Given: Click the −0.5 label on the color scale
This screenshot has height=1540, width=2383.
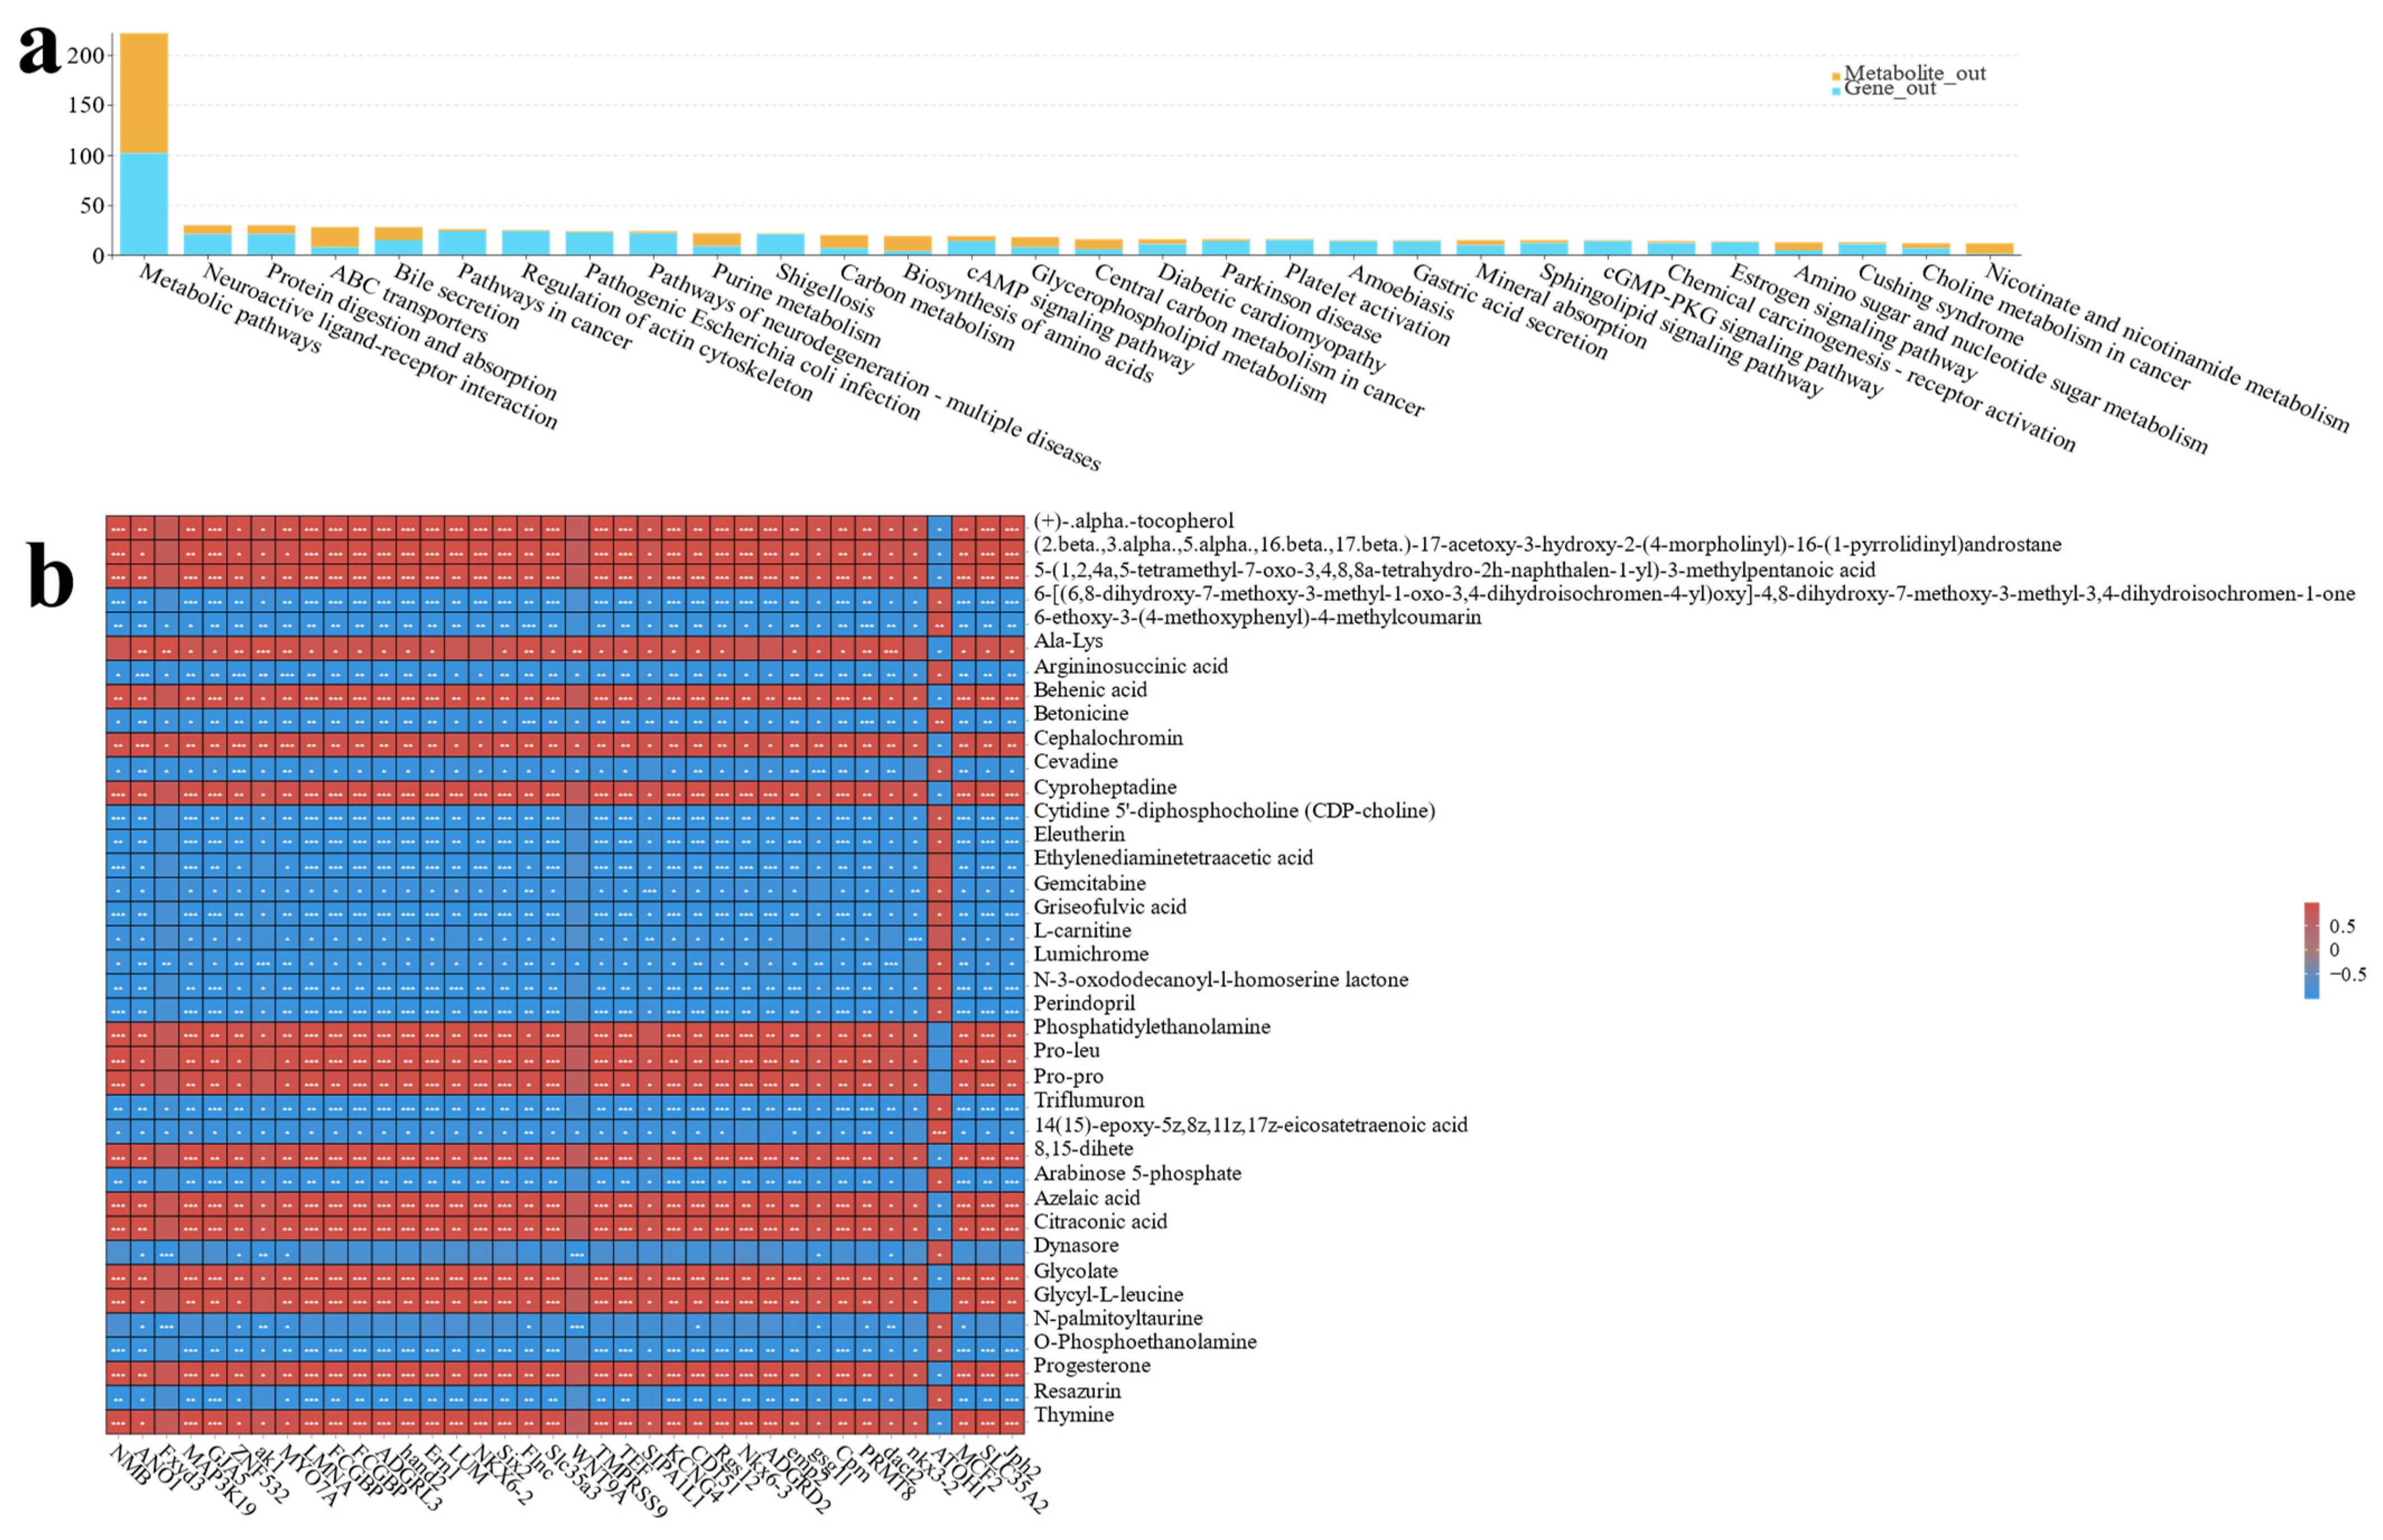Looking at the screenshot, I should (2347, 974).
